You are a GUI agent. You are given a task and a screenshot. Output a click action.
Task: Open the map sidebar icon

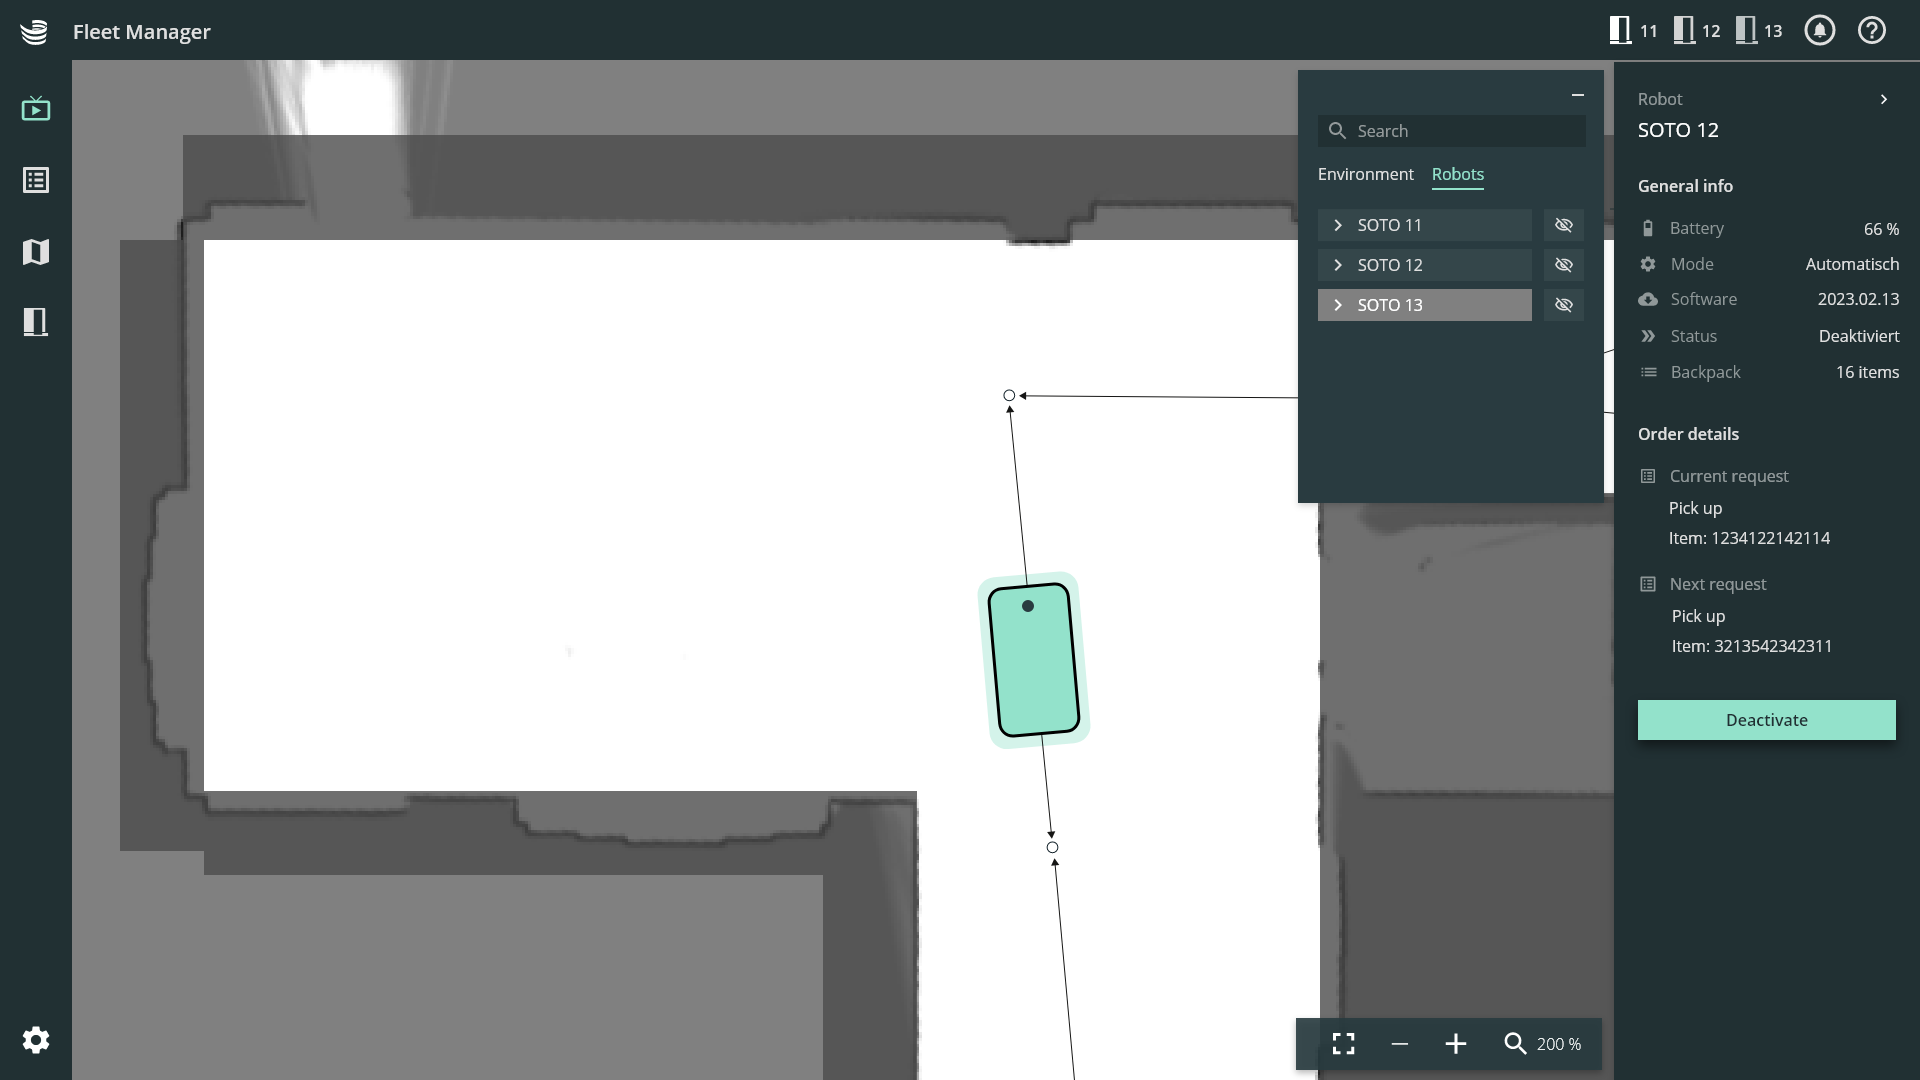point(36,251)
